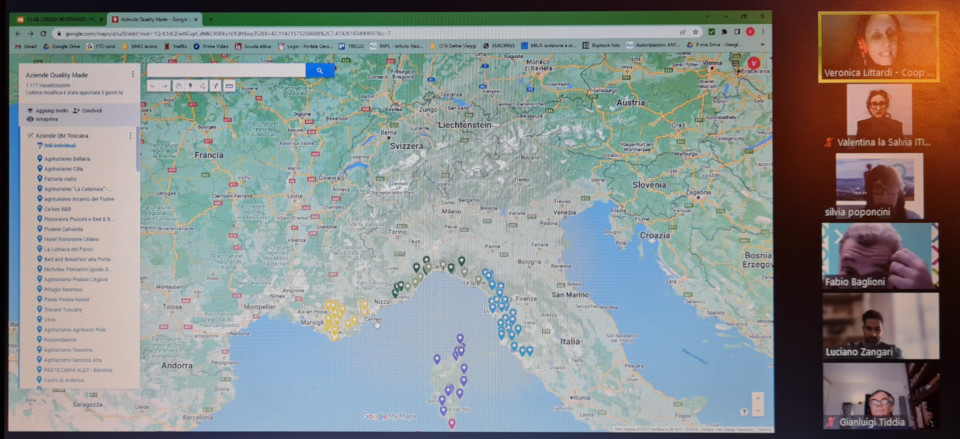Toggle the browser side panel icon
Screen dimensions: 960x439
click(737, 32)
